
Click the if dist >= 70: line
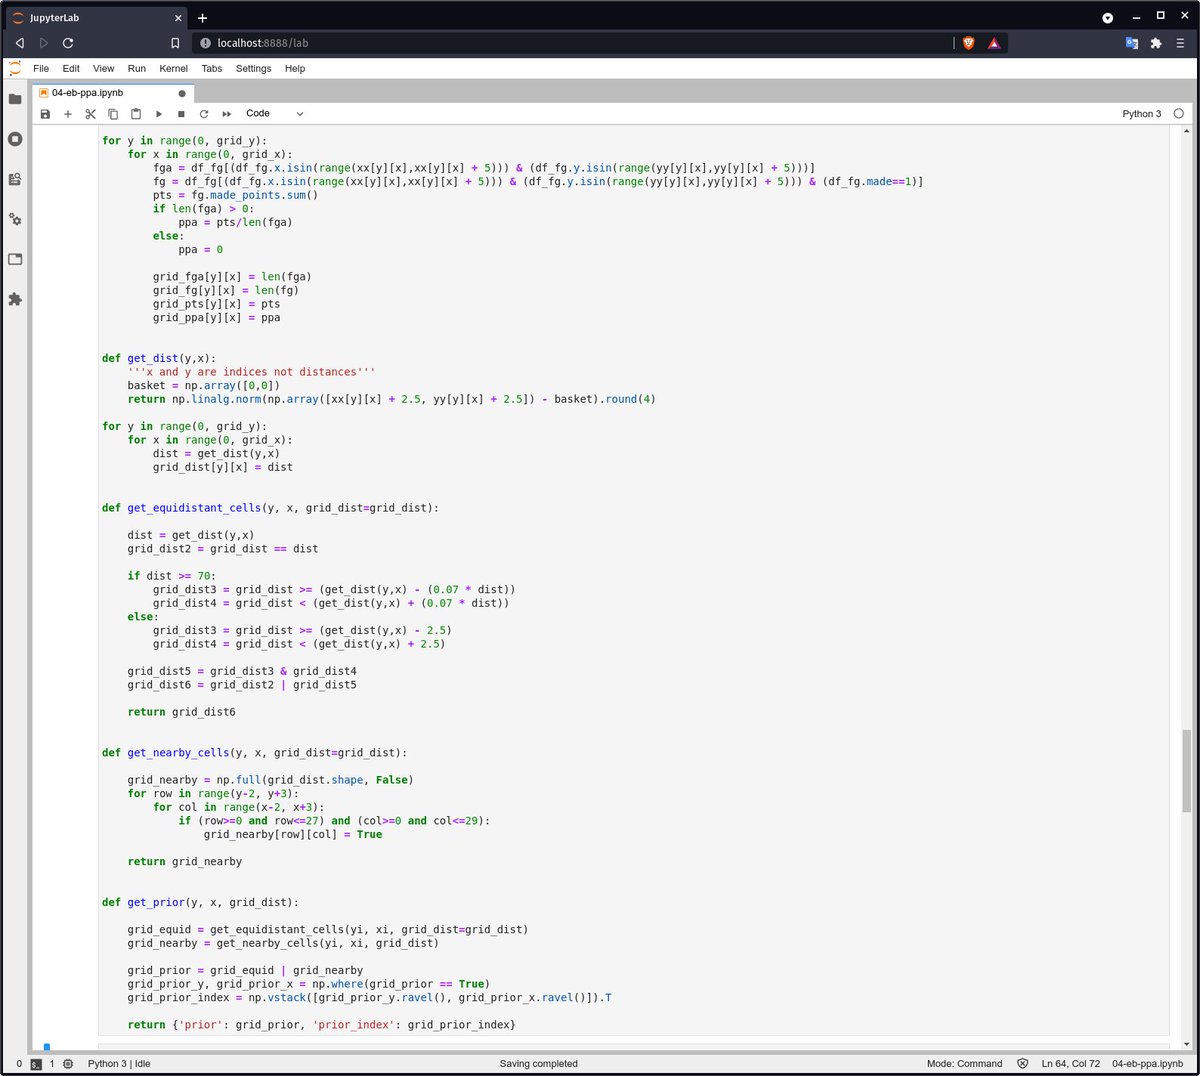click(174, 576)
